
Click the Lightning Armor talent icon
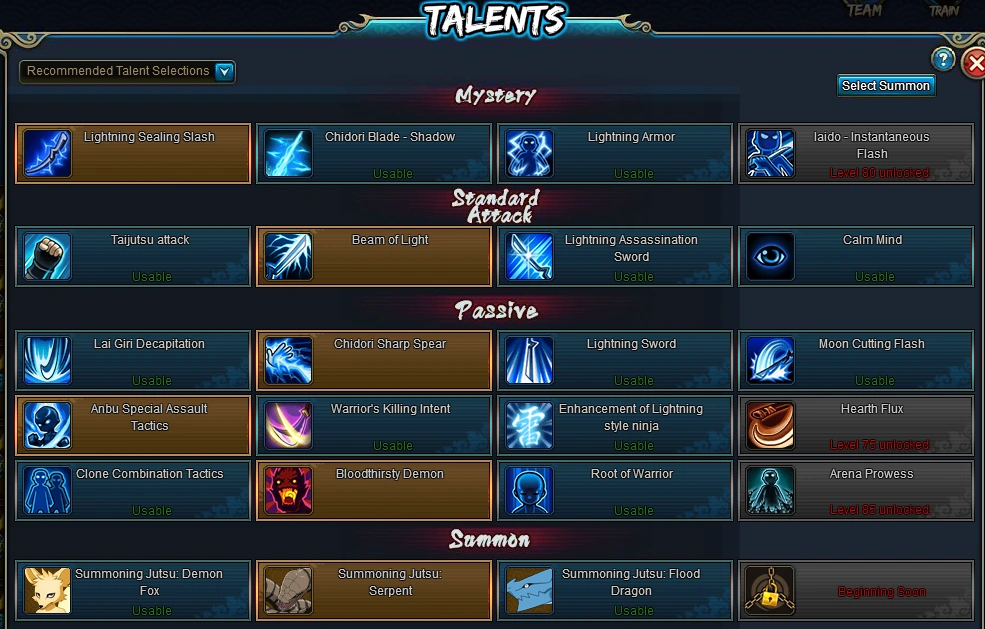coord(530,153)
